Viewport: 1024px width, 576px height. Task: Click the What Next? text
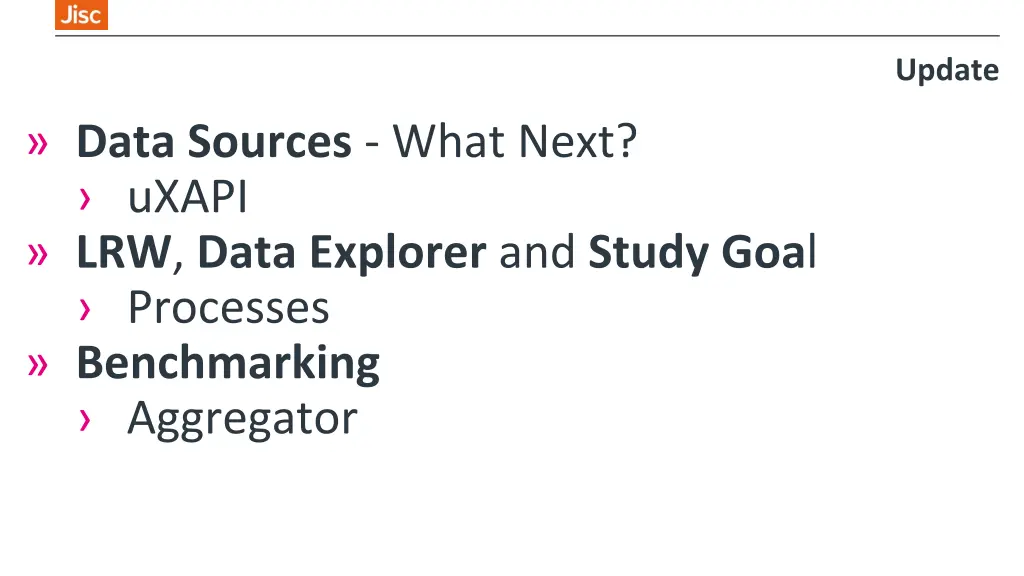coord(515,141)
